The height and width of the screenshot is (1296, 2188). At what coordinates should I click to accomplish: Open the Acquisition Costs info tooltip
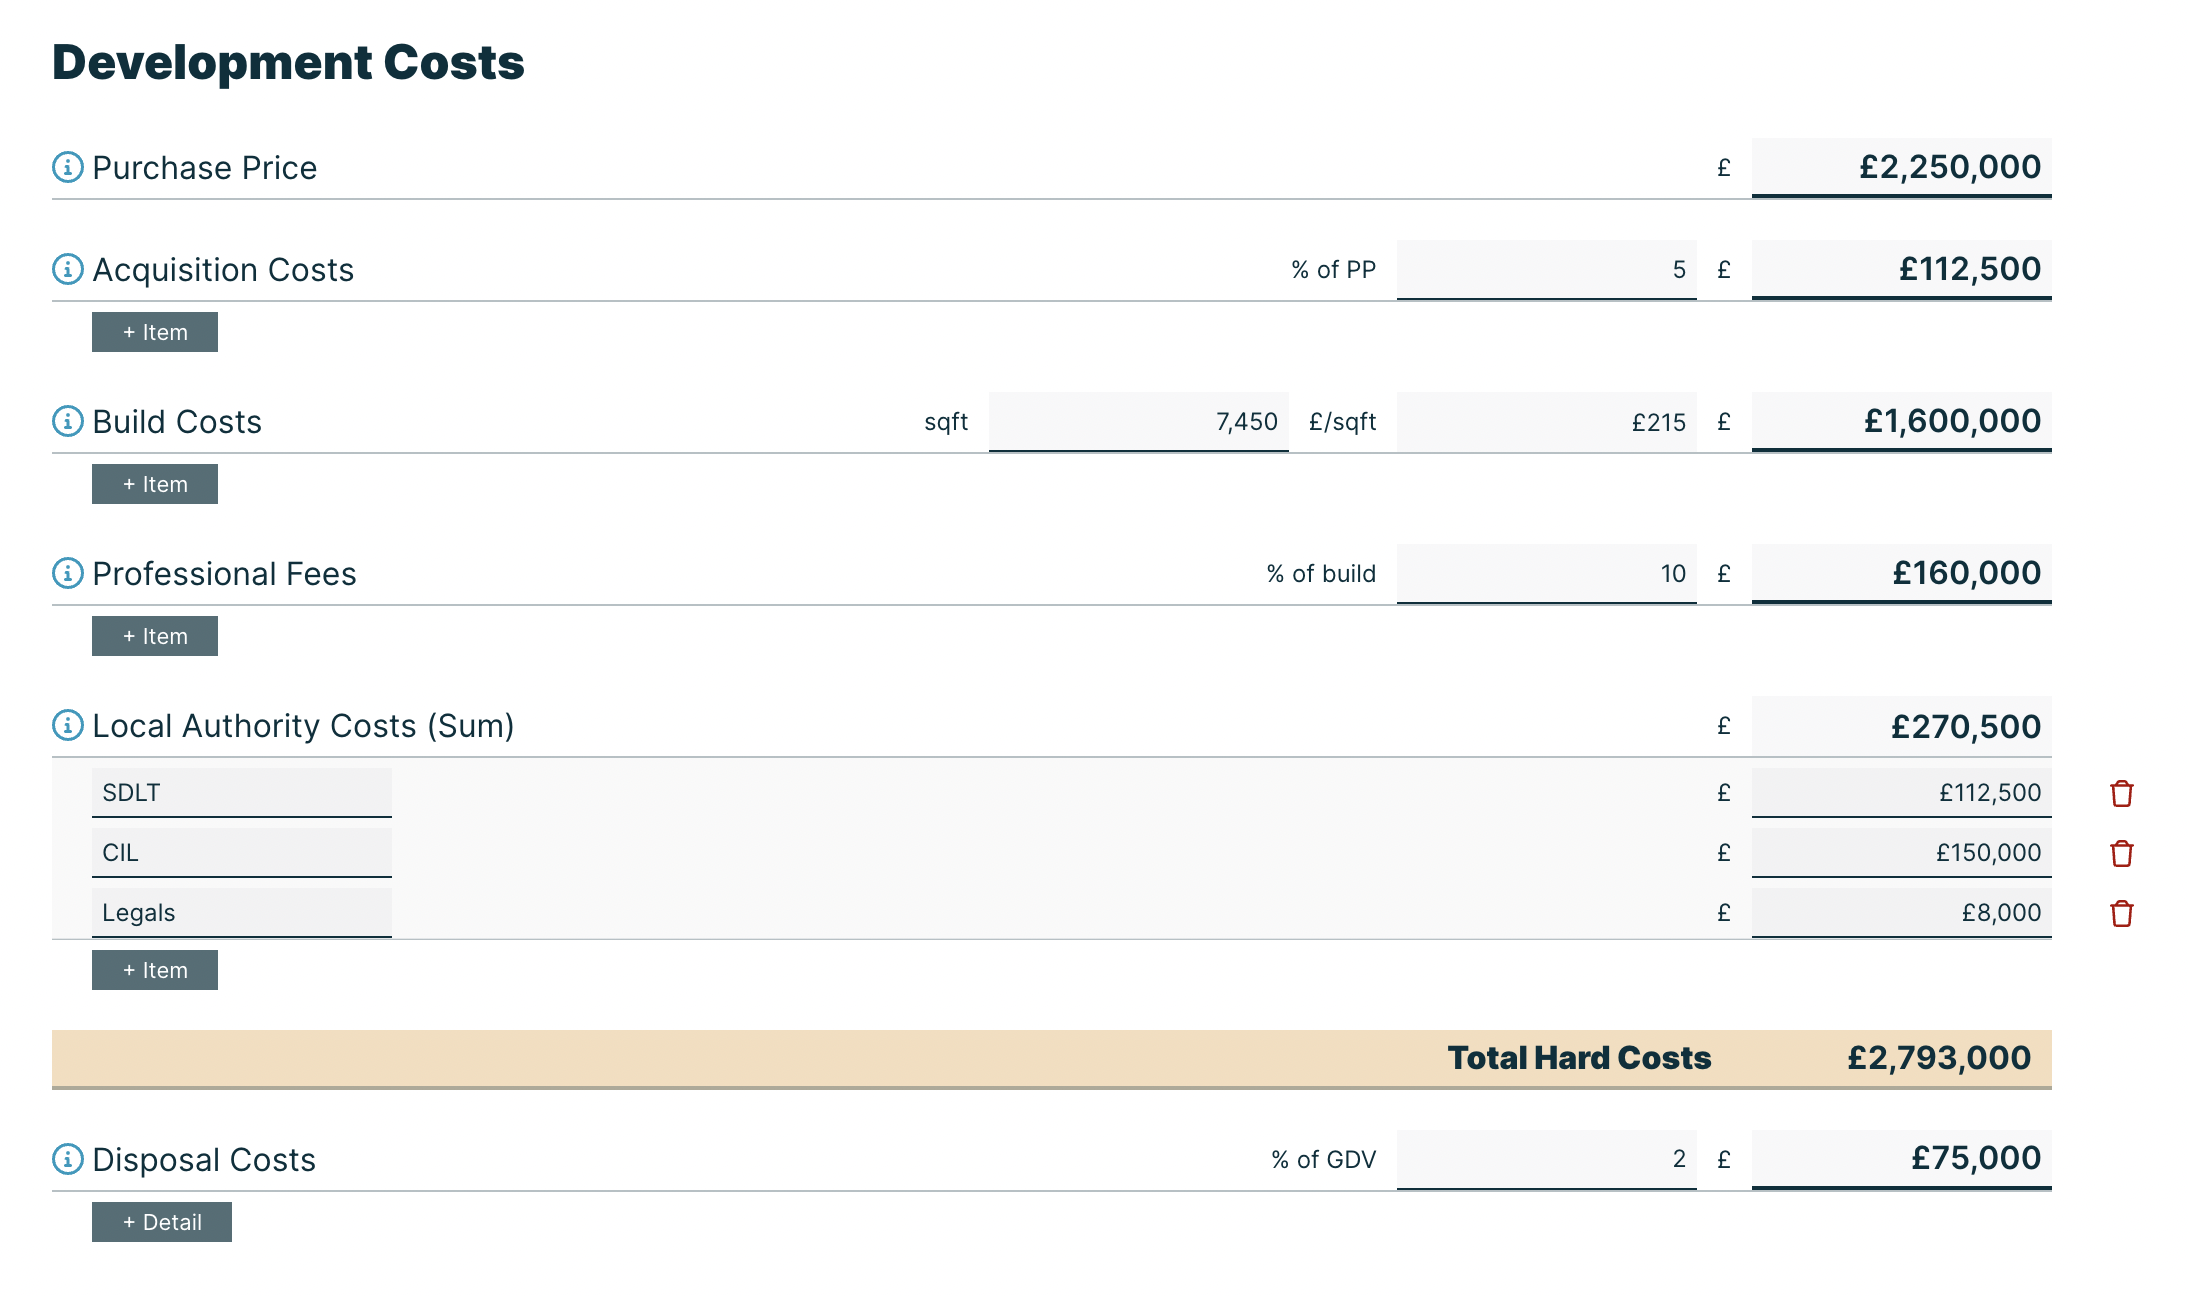66,270
